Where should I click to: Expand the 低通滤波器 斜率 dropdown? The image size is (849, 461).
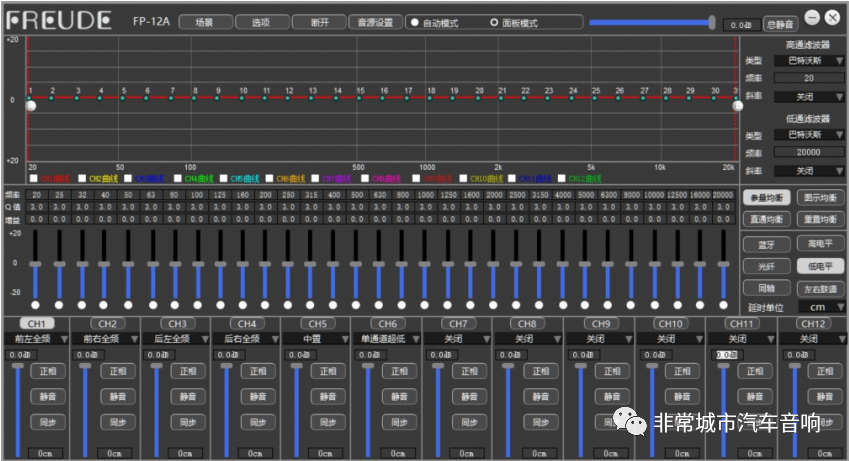pyautogui.click(x=809, y=171)
